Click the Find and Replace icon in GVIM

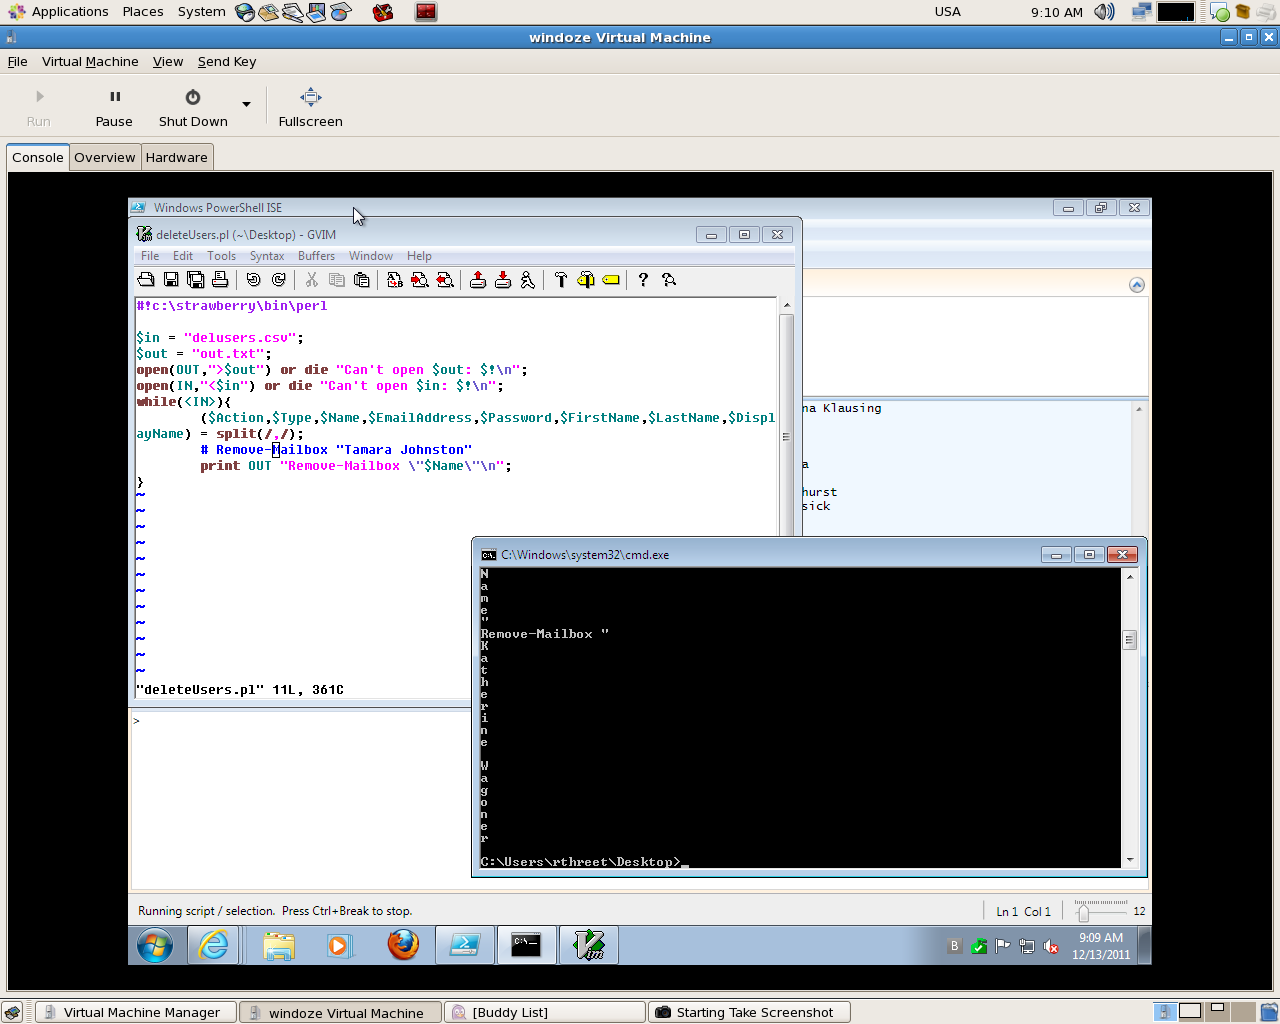coord(395,280)
